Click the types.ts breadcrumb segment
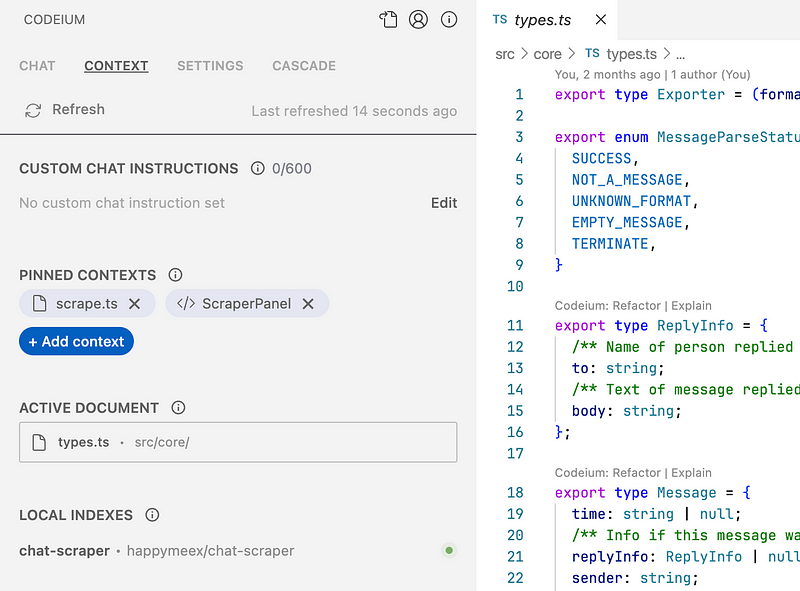The image size is (800, 591). click(632, 54)
